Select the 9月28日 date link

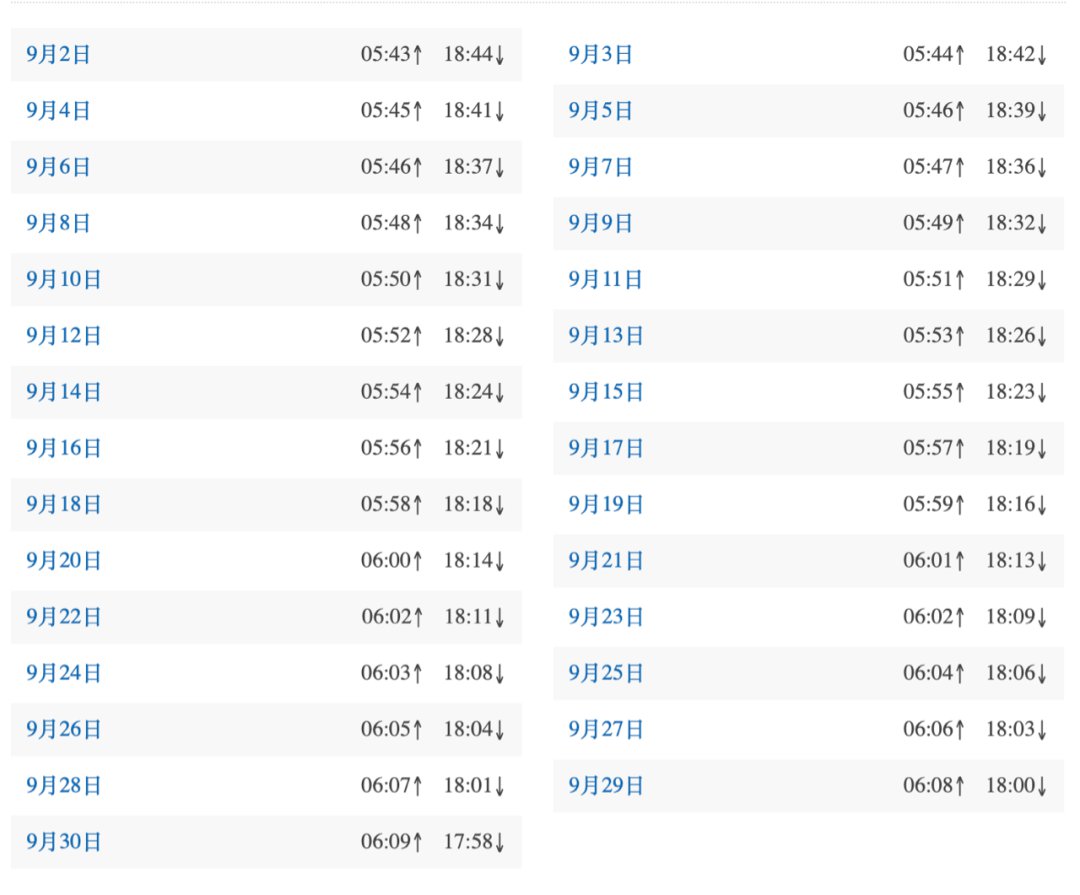pyautogui.click(x=64, y=785)
